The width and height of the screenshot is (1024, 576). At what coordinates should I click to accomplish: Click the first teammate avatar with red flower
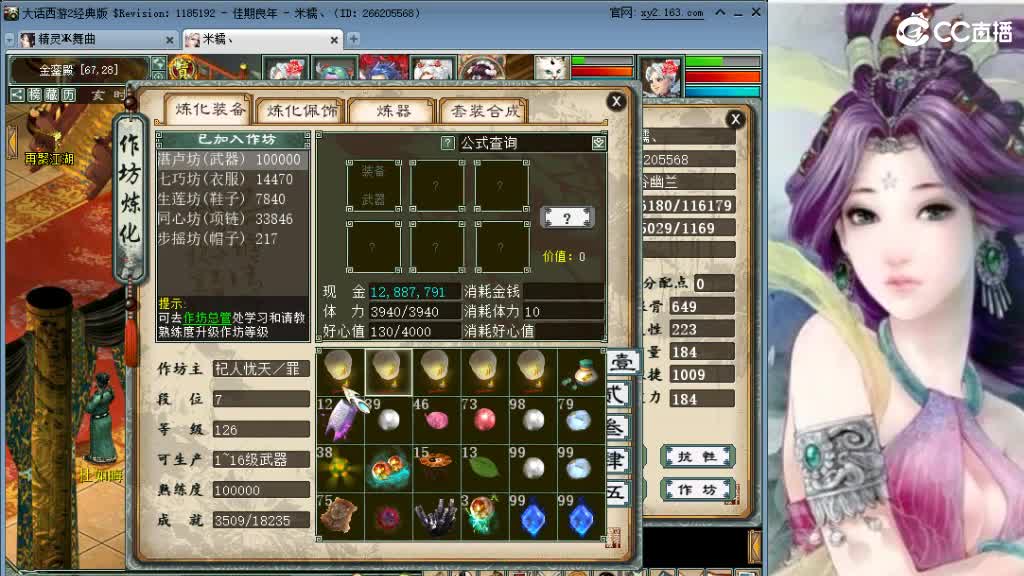[285, 68]
